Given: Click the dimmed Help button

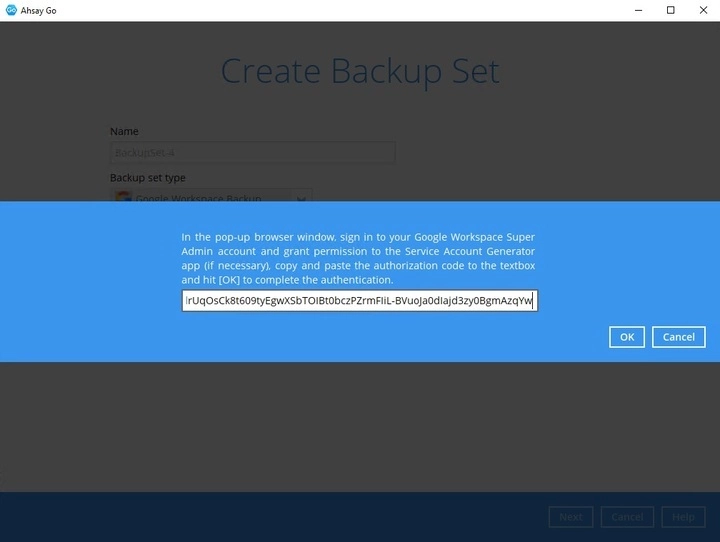Looking at the screenshot, I should (x=683, y=517).
